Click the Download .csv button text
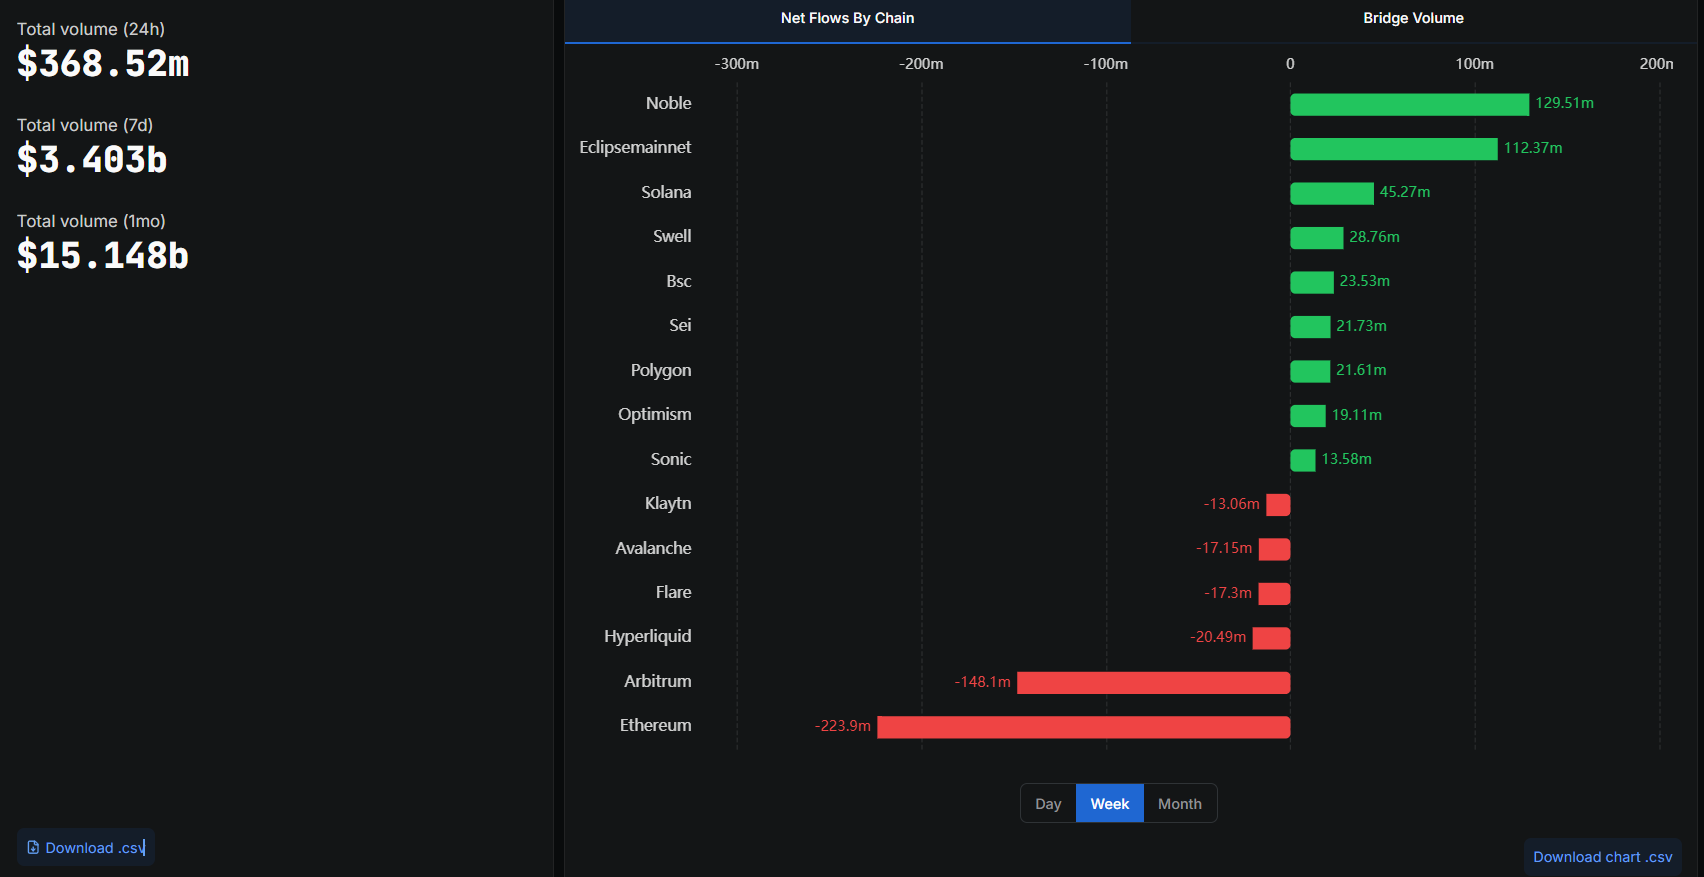Screen dimensions: 1704x877 94,848
